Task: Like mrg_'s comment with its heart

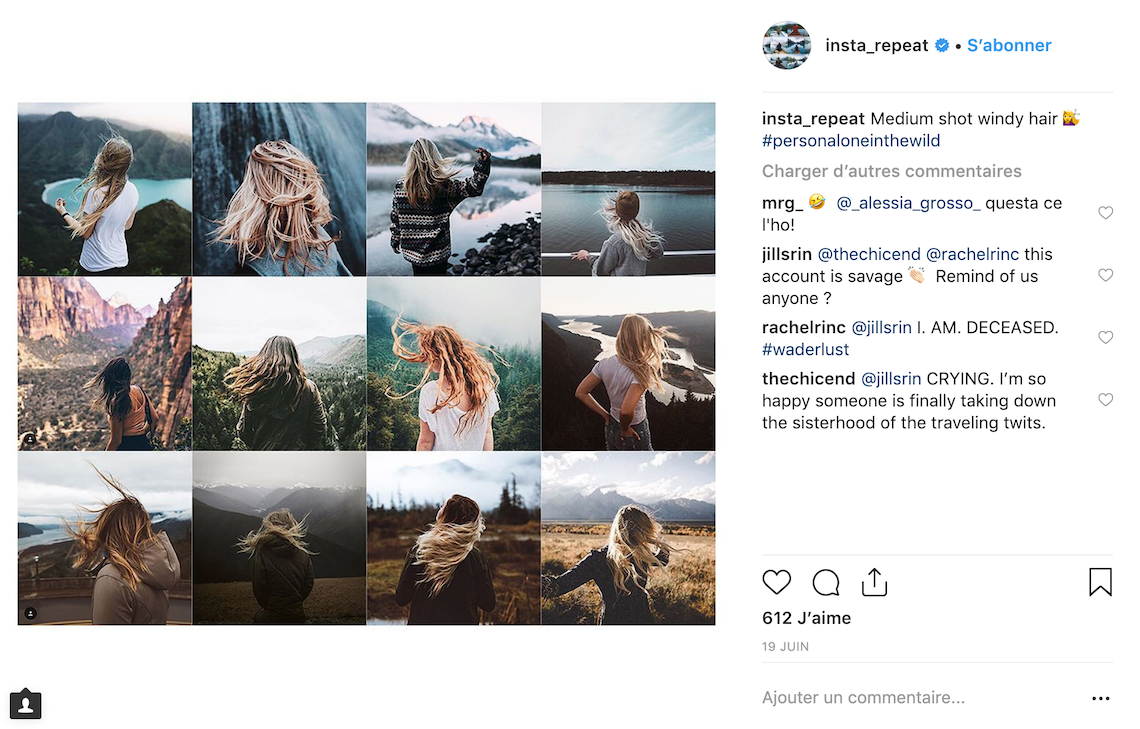Action: point(1105,213)
